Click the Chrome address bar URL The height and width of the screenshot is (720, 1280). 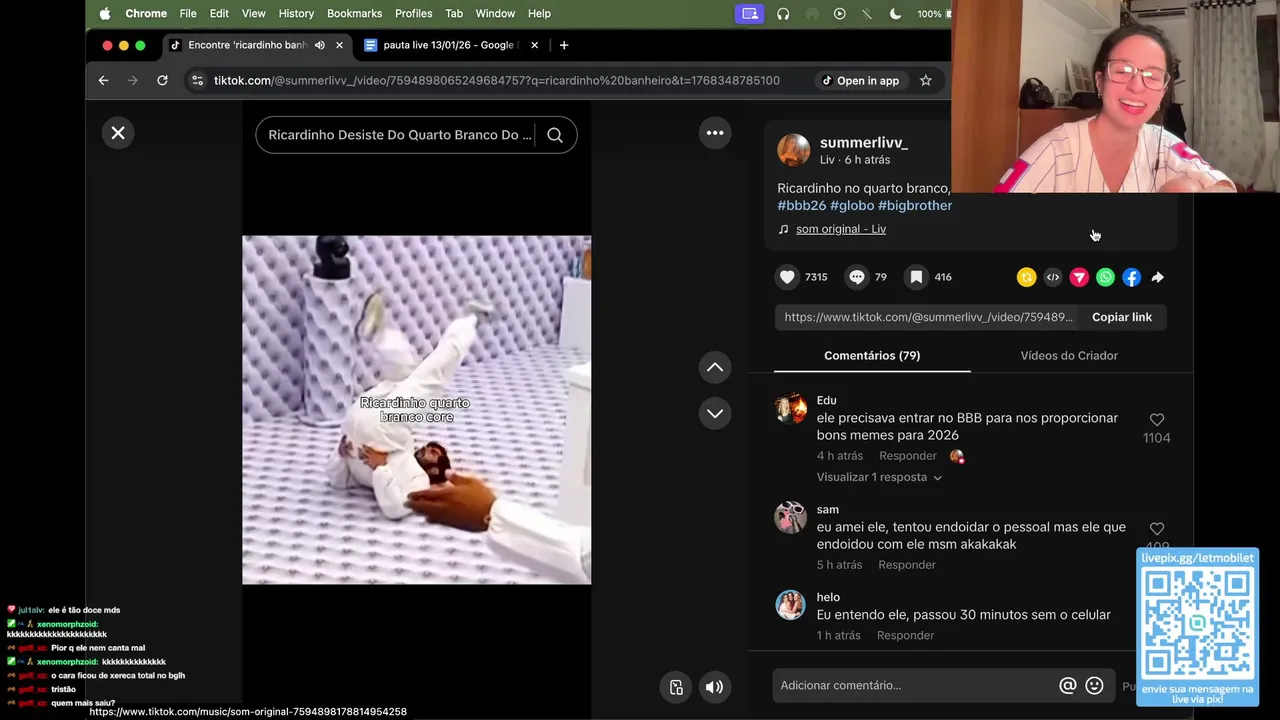(497, 80)
